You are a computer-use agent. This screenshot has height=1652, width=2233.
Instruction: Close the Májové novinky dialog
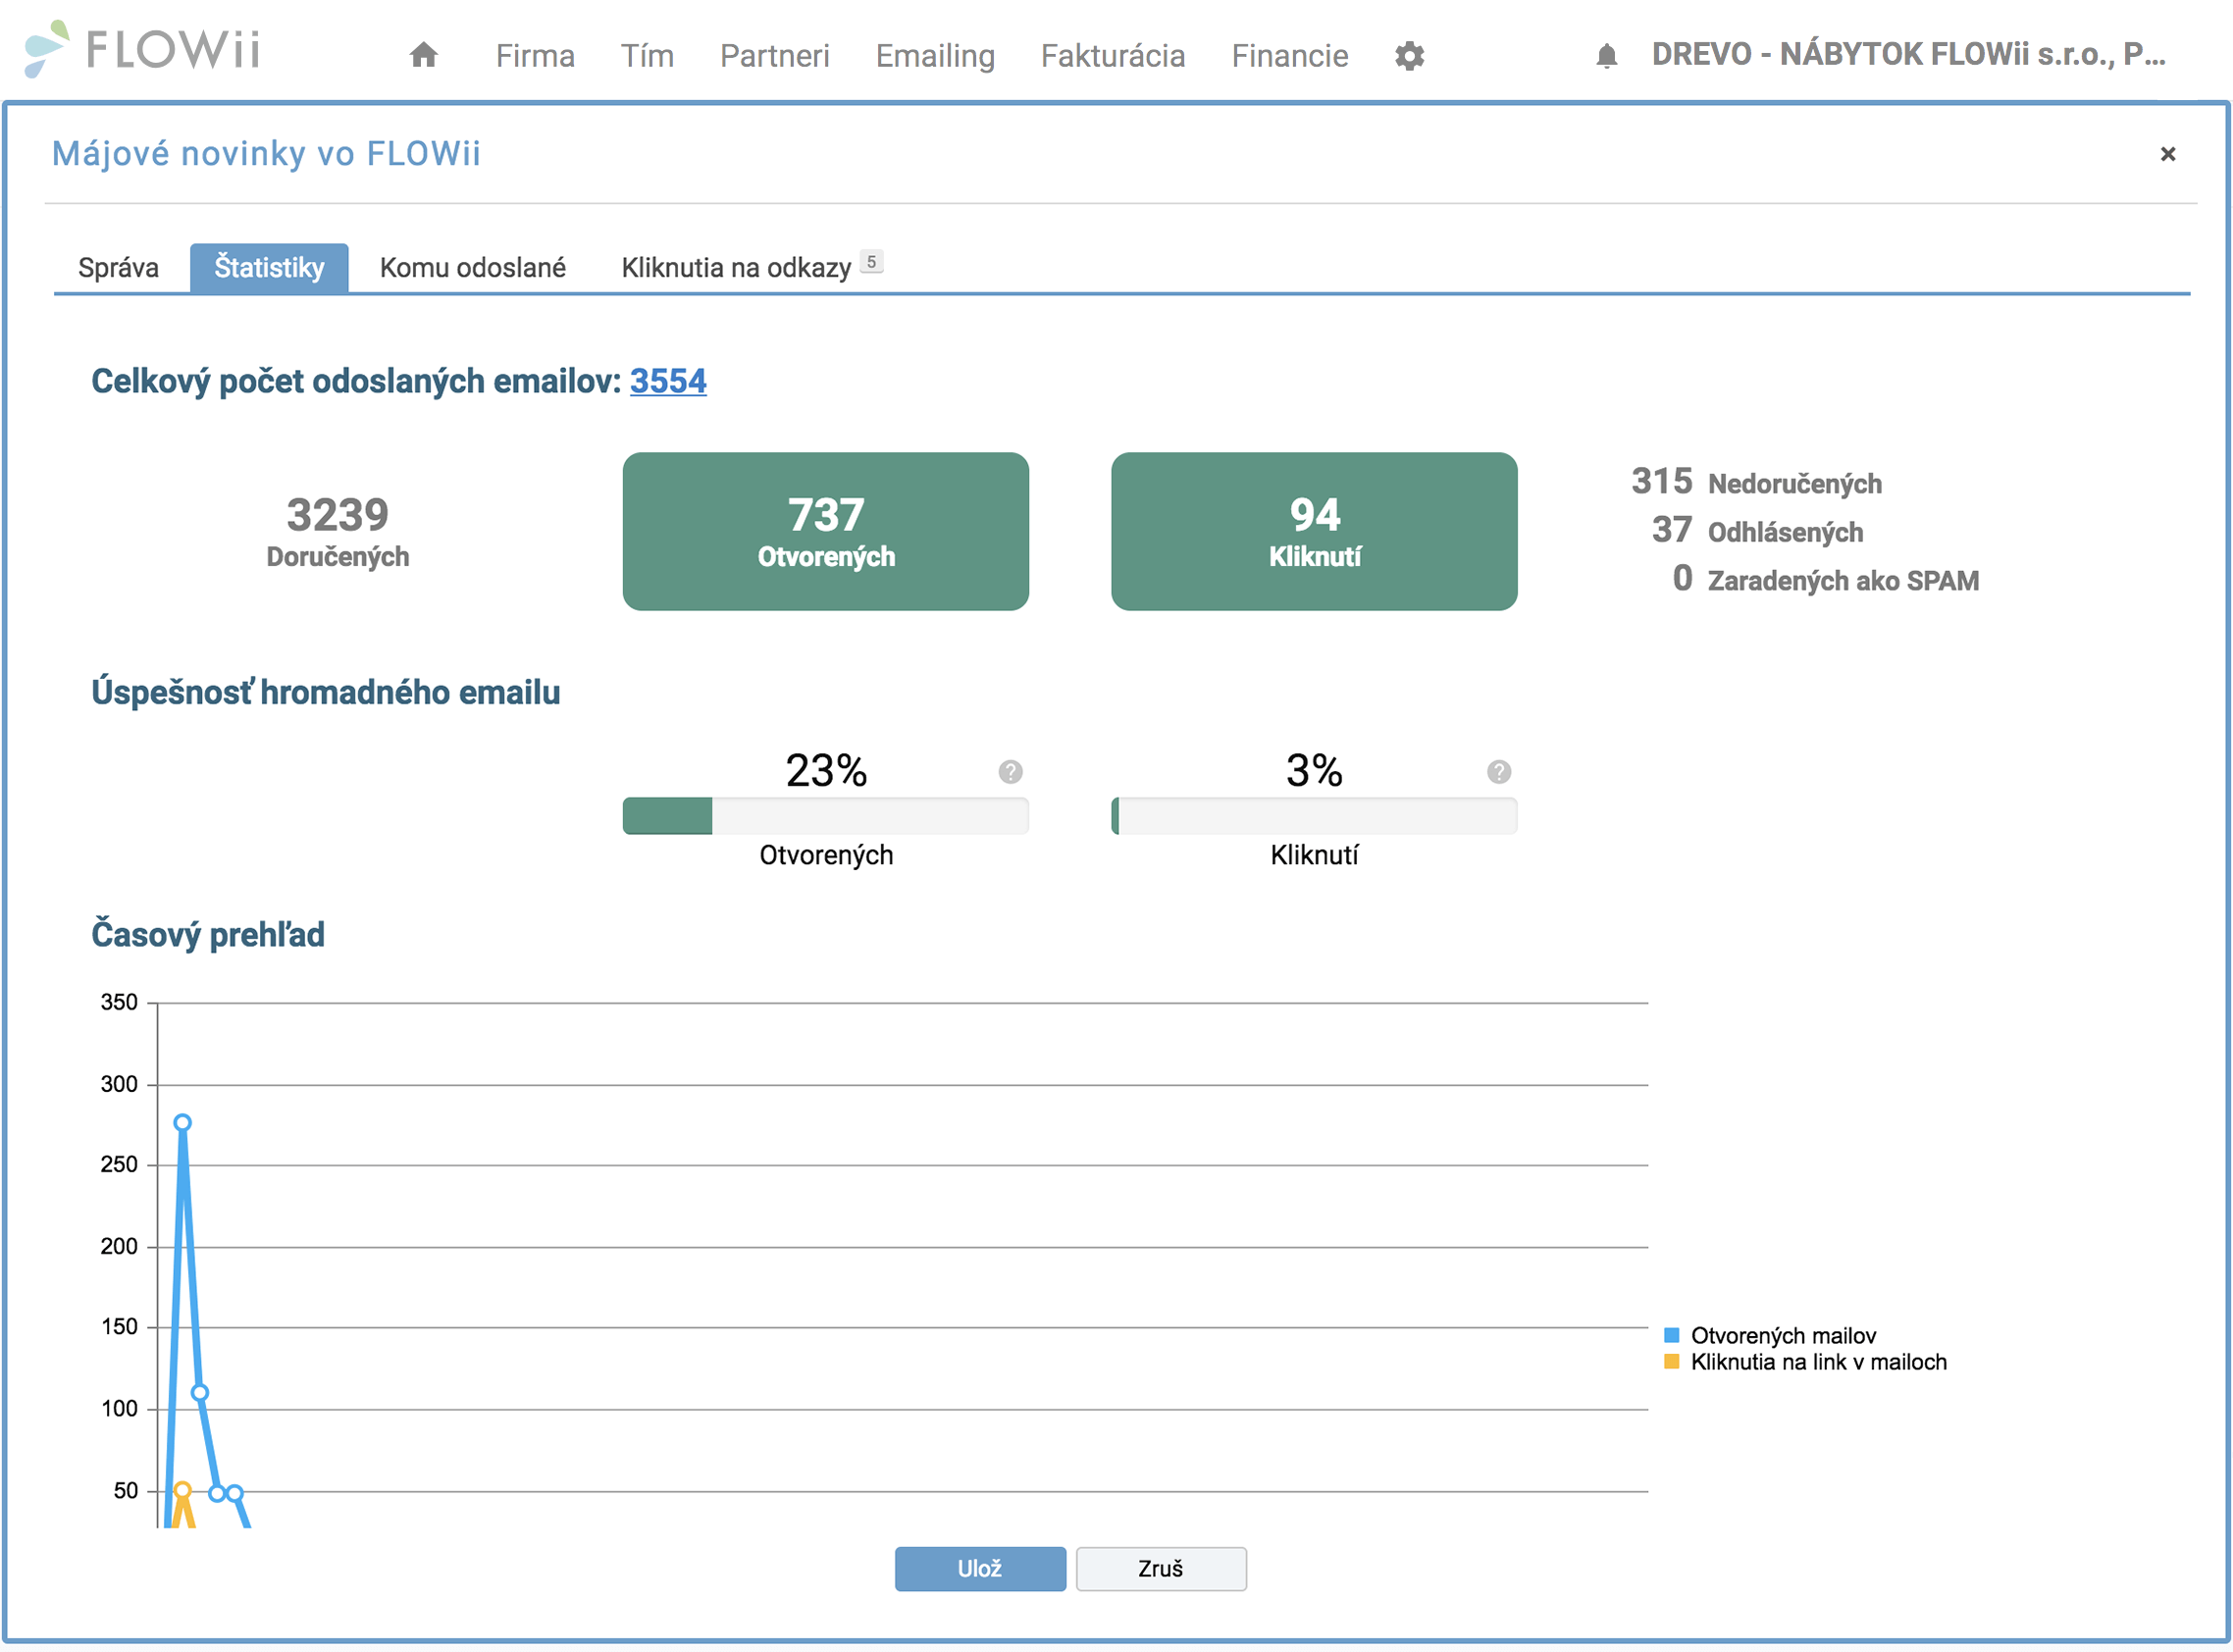click(2167, 154)
